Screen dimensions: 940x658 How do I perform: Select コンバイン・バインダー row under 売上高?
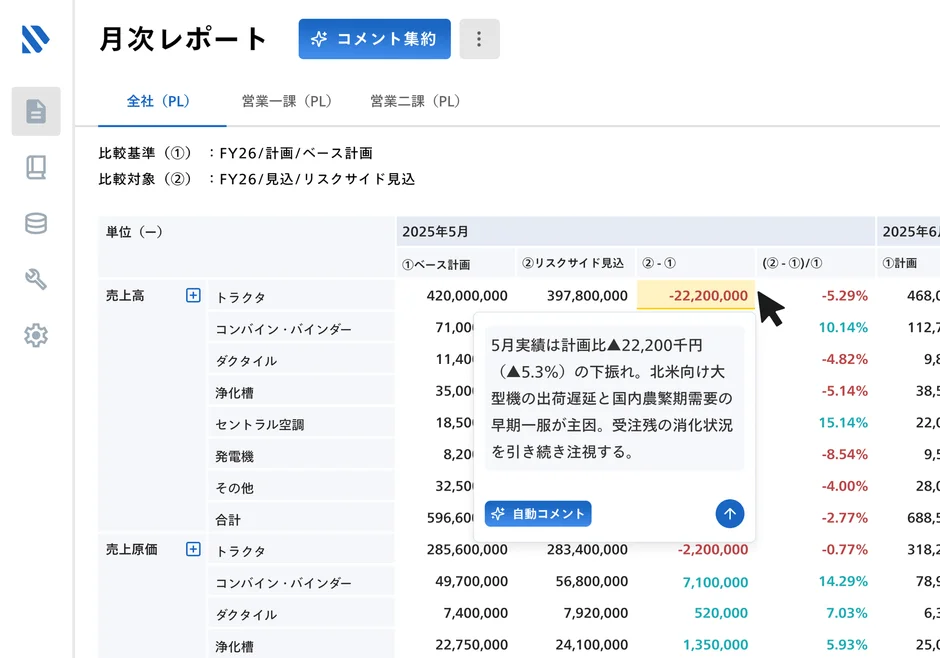tap(301, 328)
